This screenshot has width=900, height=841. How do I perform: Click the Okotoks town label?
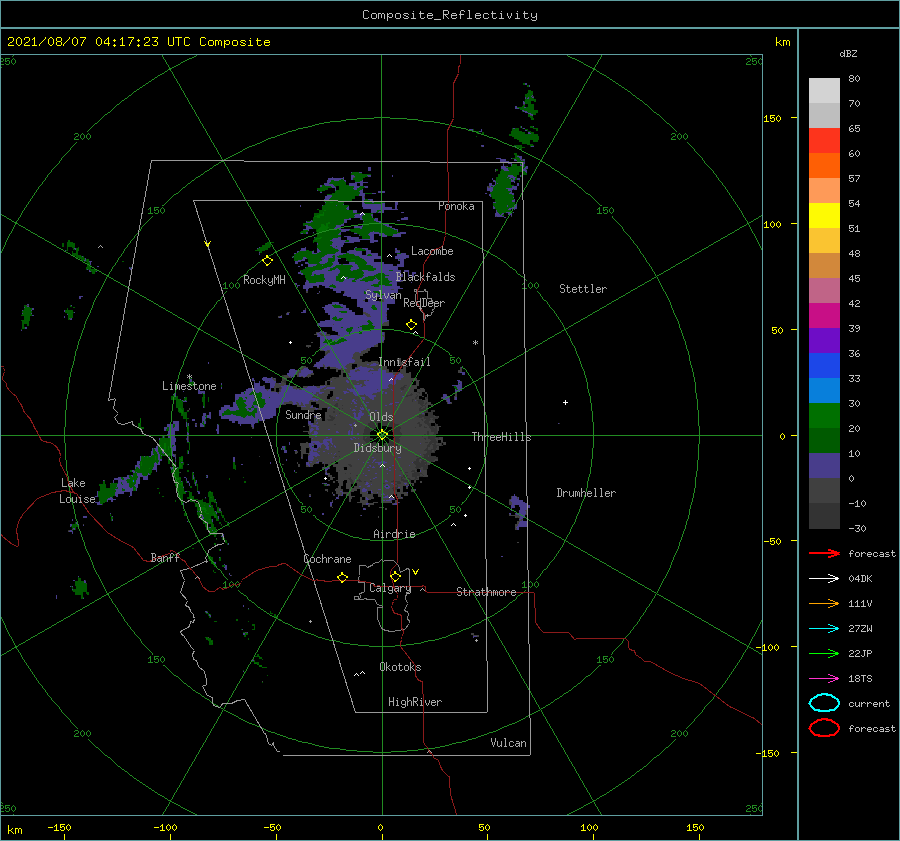[x=400, y=667]
